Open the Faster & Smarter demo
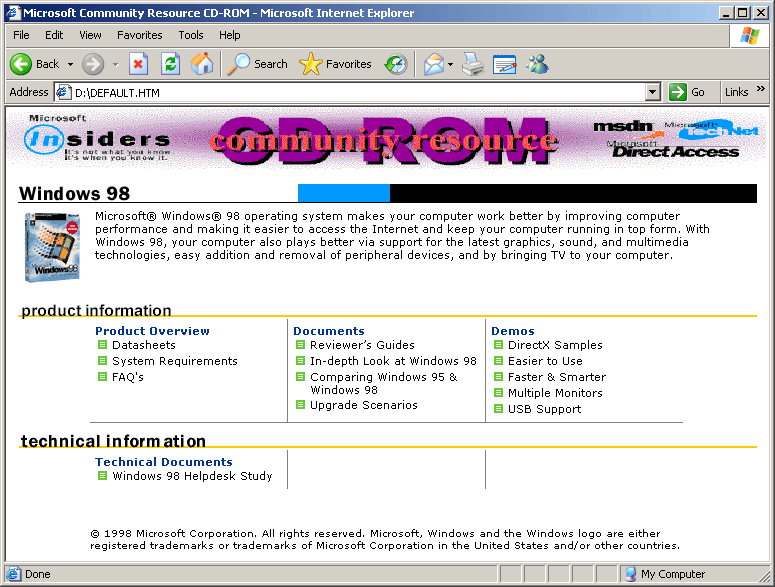Image resolution: width=775 pixels, height=587 pixels. coord(557,377)
